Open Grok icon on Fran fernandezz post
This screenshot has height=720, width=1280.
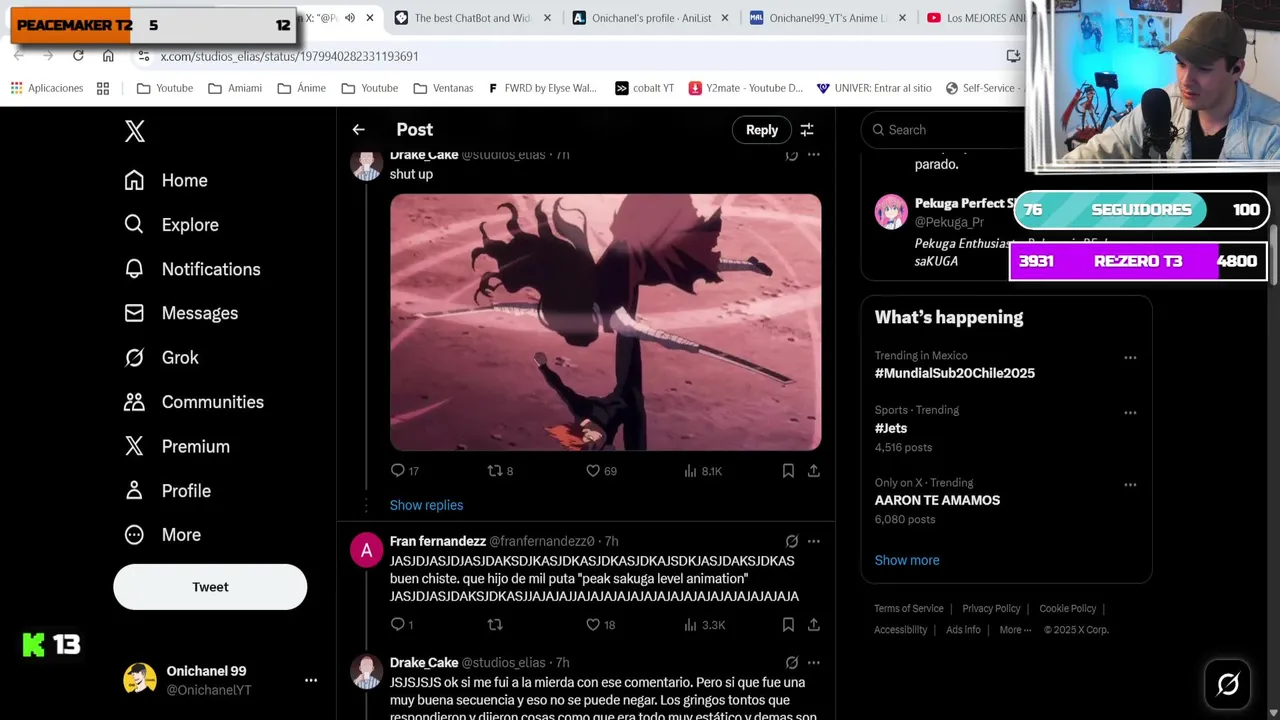791,541
